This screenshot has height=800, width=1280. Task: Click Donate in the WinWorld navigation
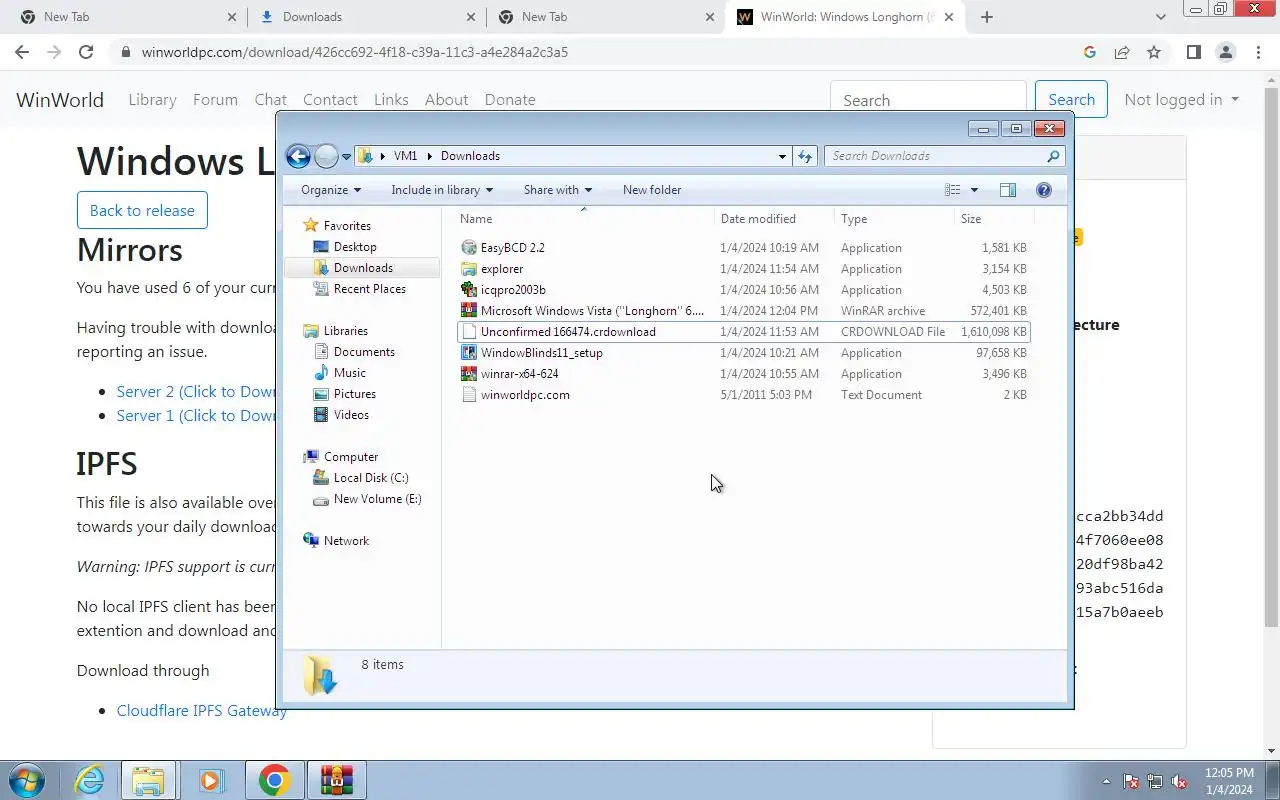(510, 100)
